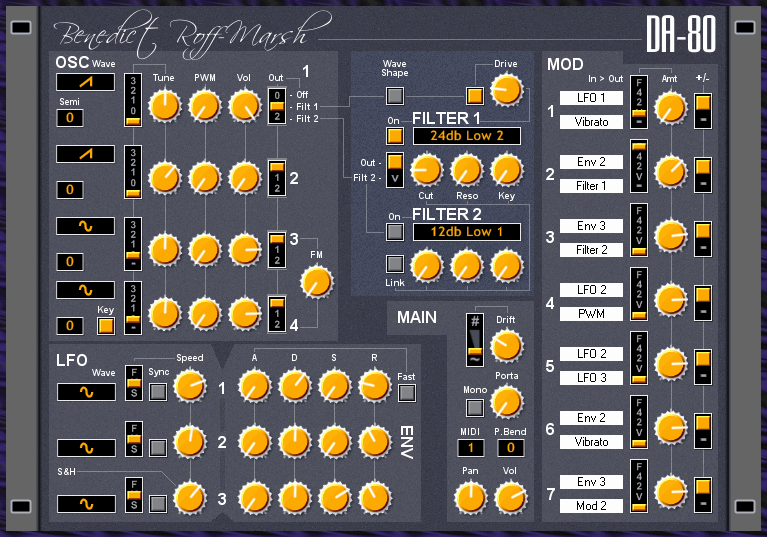Select the LFO 1 wave shape display
The width and height of the screenshot is (767, 537).
coord(85,392)
